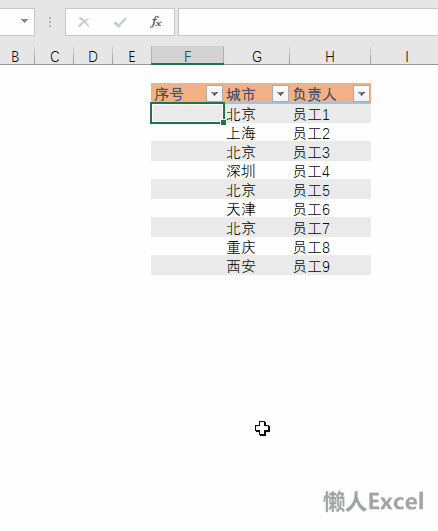Select the 员工1 cell
The width and height of the screenshot is (438, 531).
(330, 113)
